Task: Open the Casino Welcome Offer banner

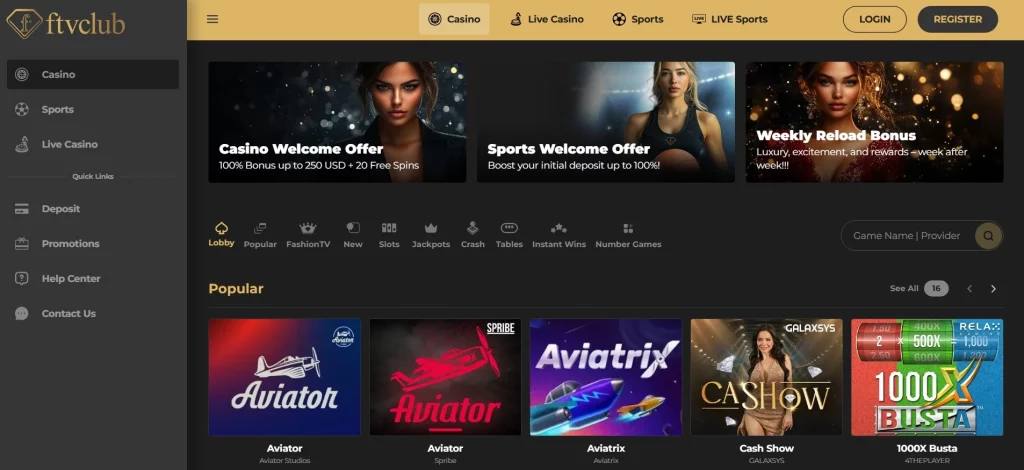Action: tap(337, 122)
